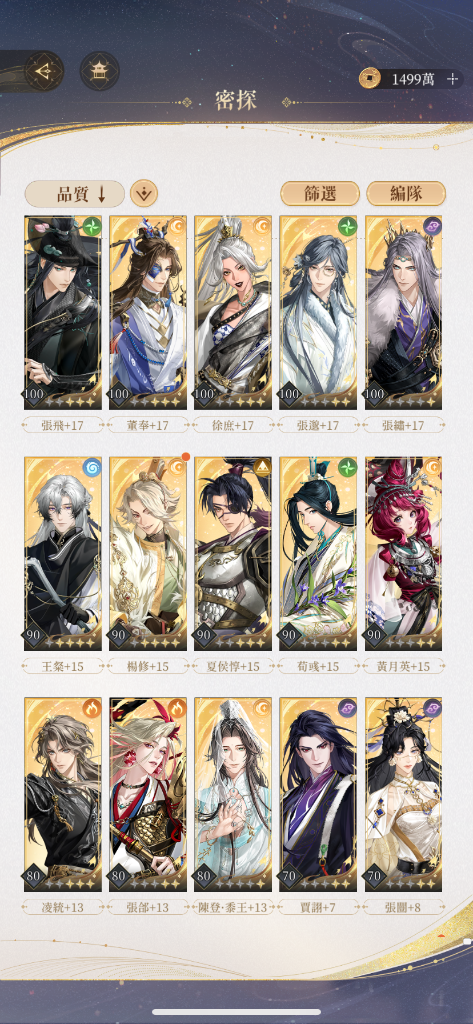Select the 荀彧+15 character card
Image resolution: width=473 pixels, height=1024 pixels.
319,553
